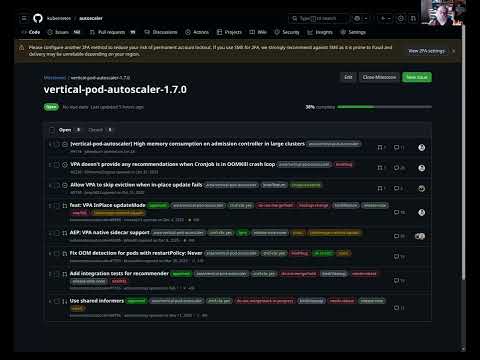Click the Close Milestone button

point(379,77)
